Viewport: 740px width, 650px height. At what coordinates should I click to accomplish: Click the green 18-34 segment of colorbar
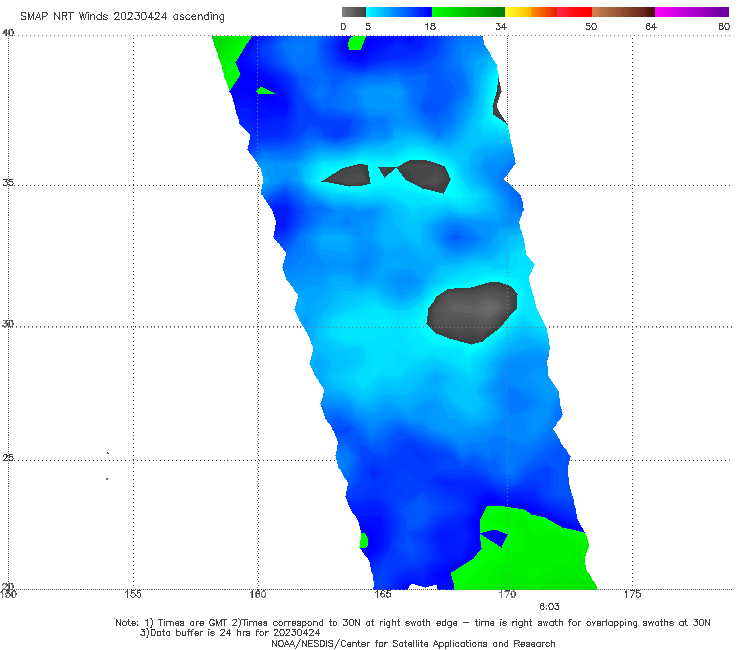(468, 12)
